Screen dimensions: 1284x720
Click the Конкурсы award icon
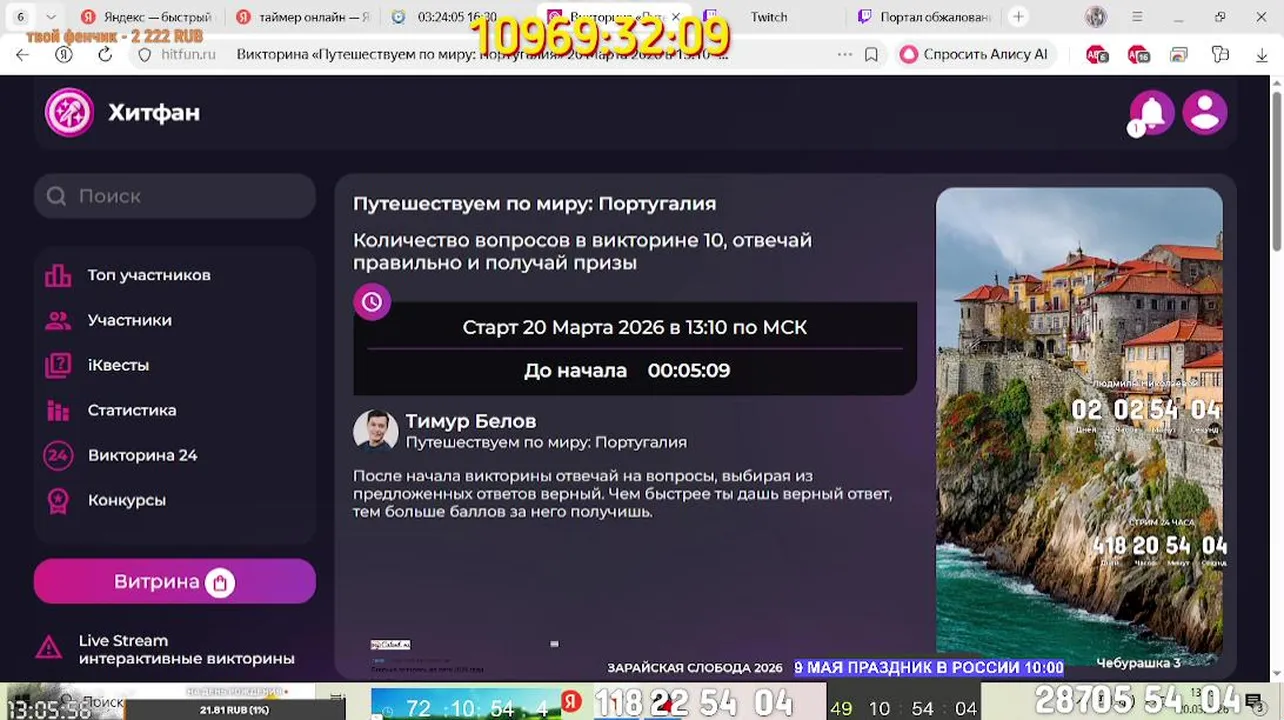(58, 500)
